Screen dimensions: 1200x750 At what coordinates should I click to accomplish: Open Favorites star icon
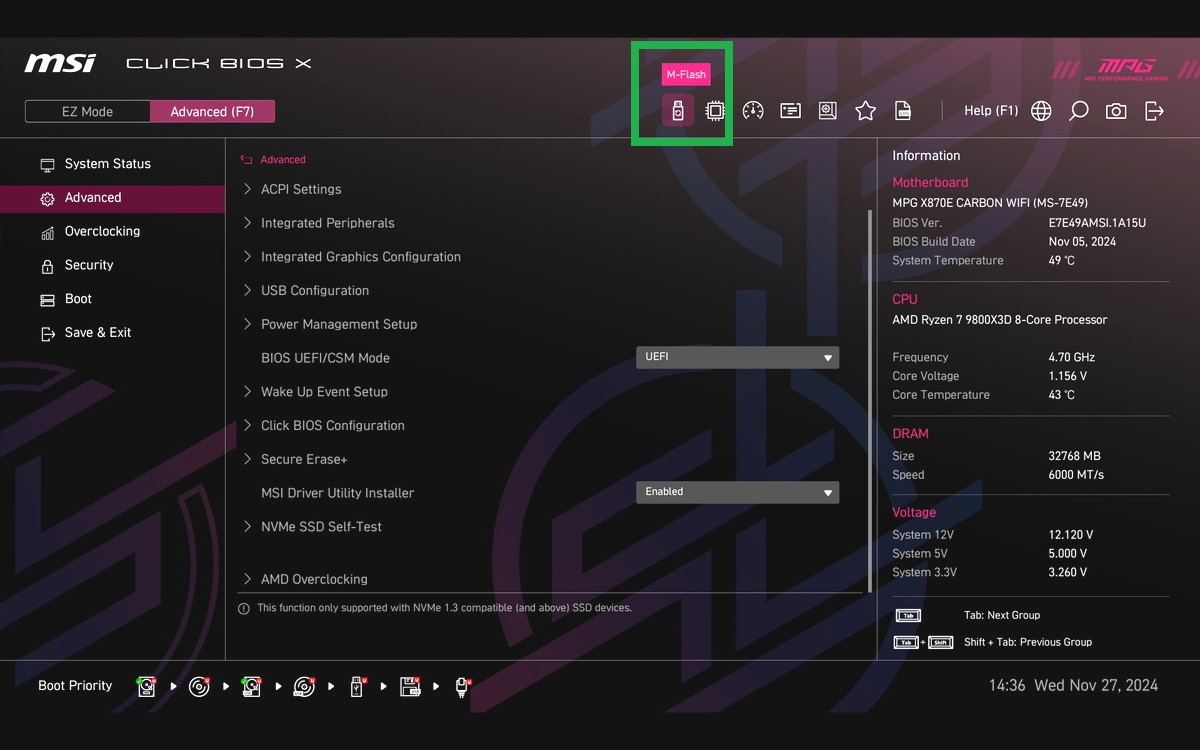click(865, 111)
